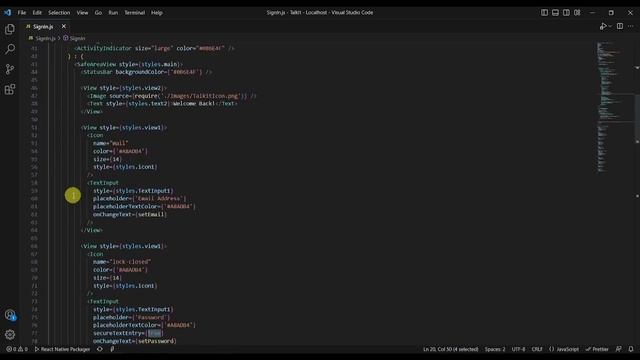The width and height of the screenshot is (640, 360).
Task: Click the name="mail" line
Action: pyautogui.click(x=111, y=143)
